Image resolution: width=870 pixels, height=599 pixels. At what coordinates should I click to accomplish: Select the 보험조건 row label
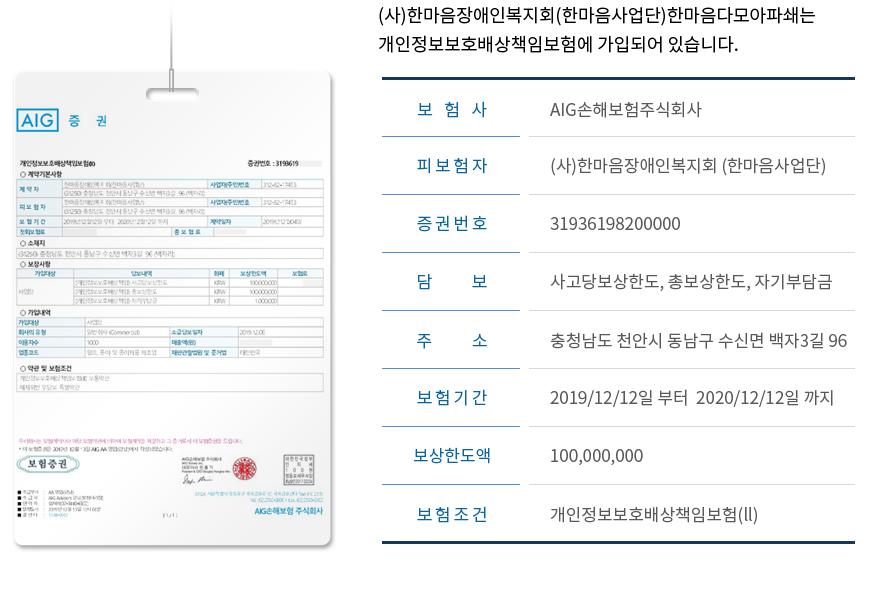point(451,514)
